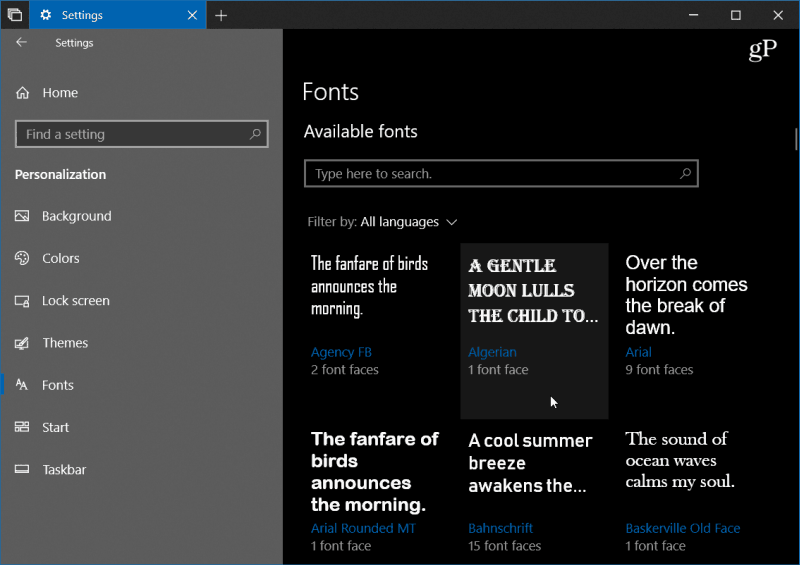The image size is (800, 565).
Task: Focus the Find a setting field
Action: tap(142, 134)
